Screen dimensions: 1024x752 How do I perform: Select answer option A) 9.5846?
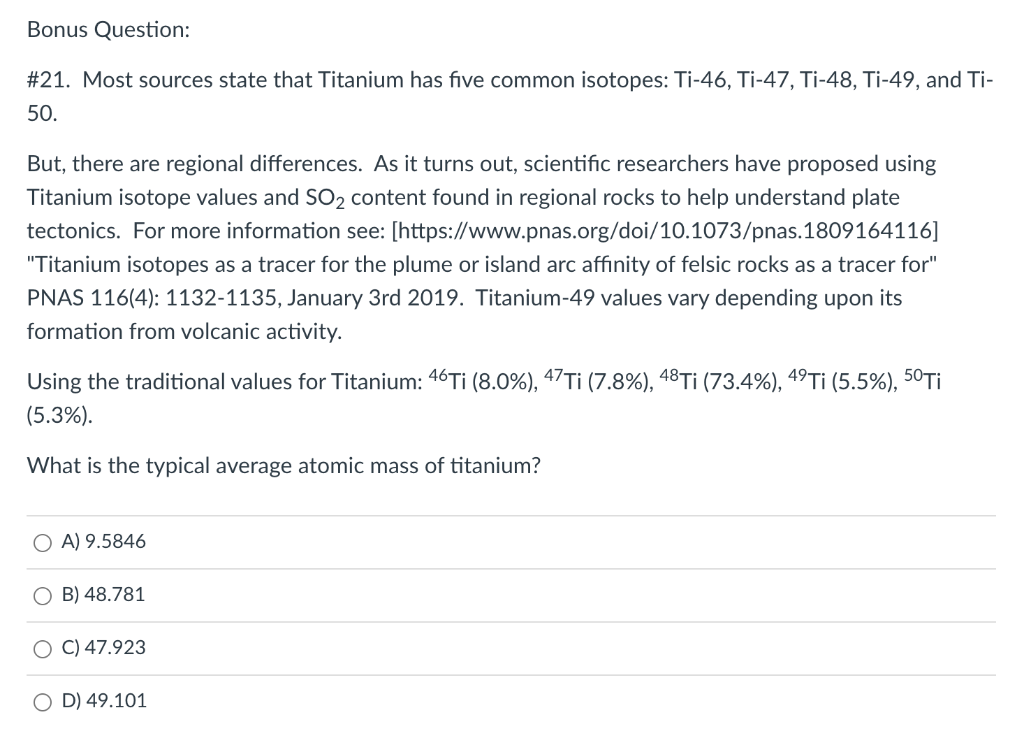pos(103,541)
